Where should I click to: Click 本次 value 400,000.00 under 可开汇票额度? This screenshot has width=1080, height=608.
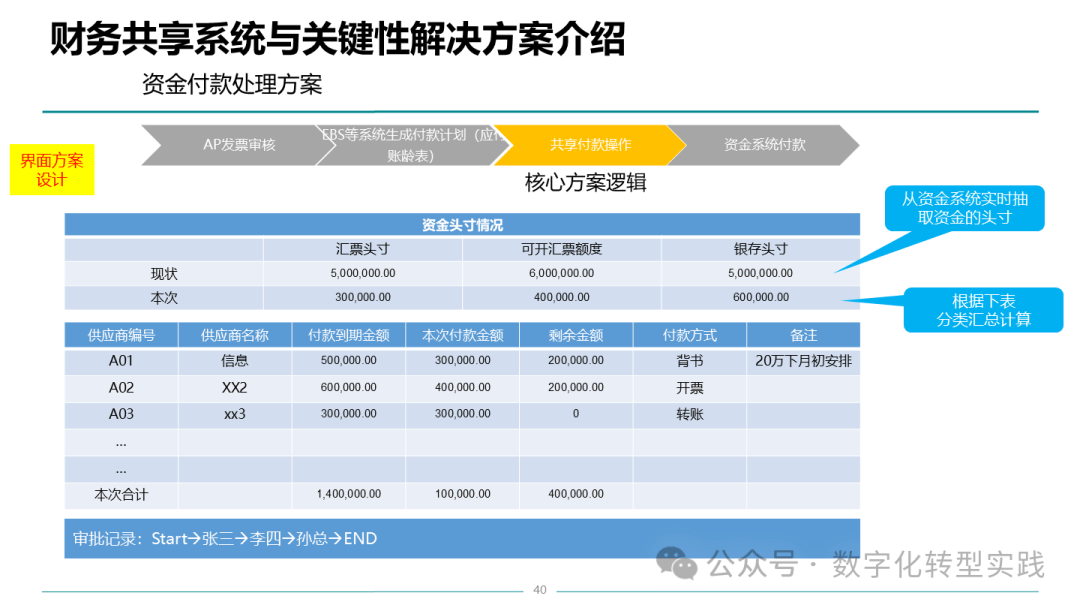[x=561, y=297]
